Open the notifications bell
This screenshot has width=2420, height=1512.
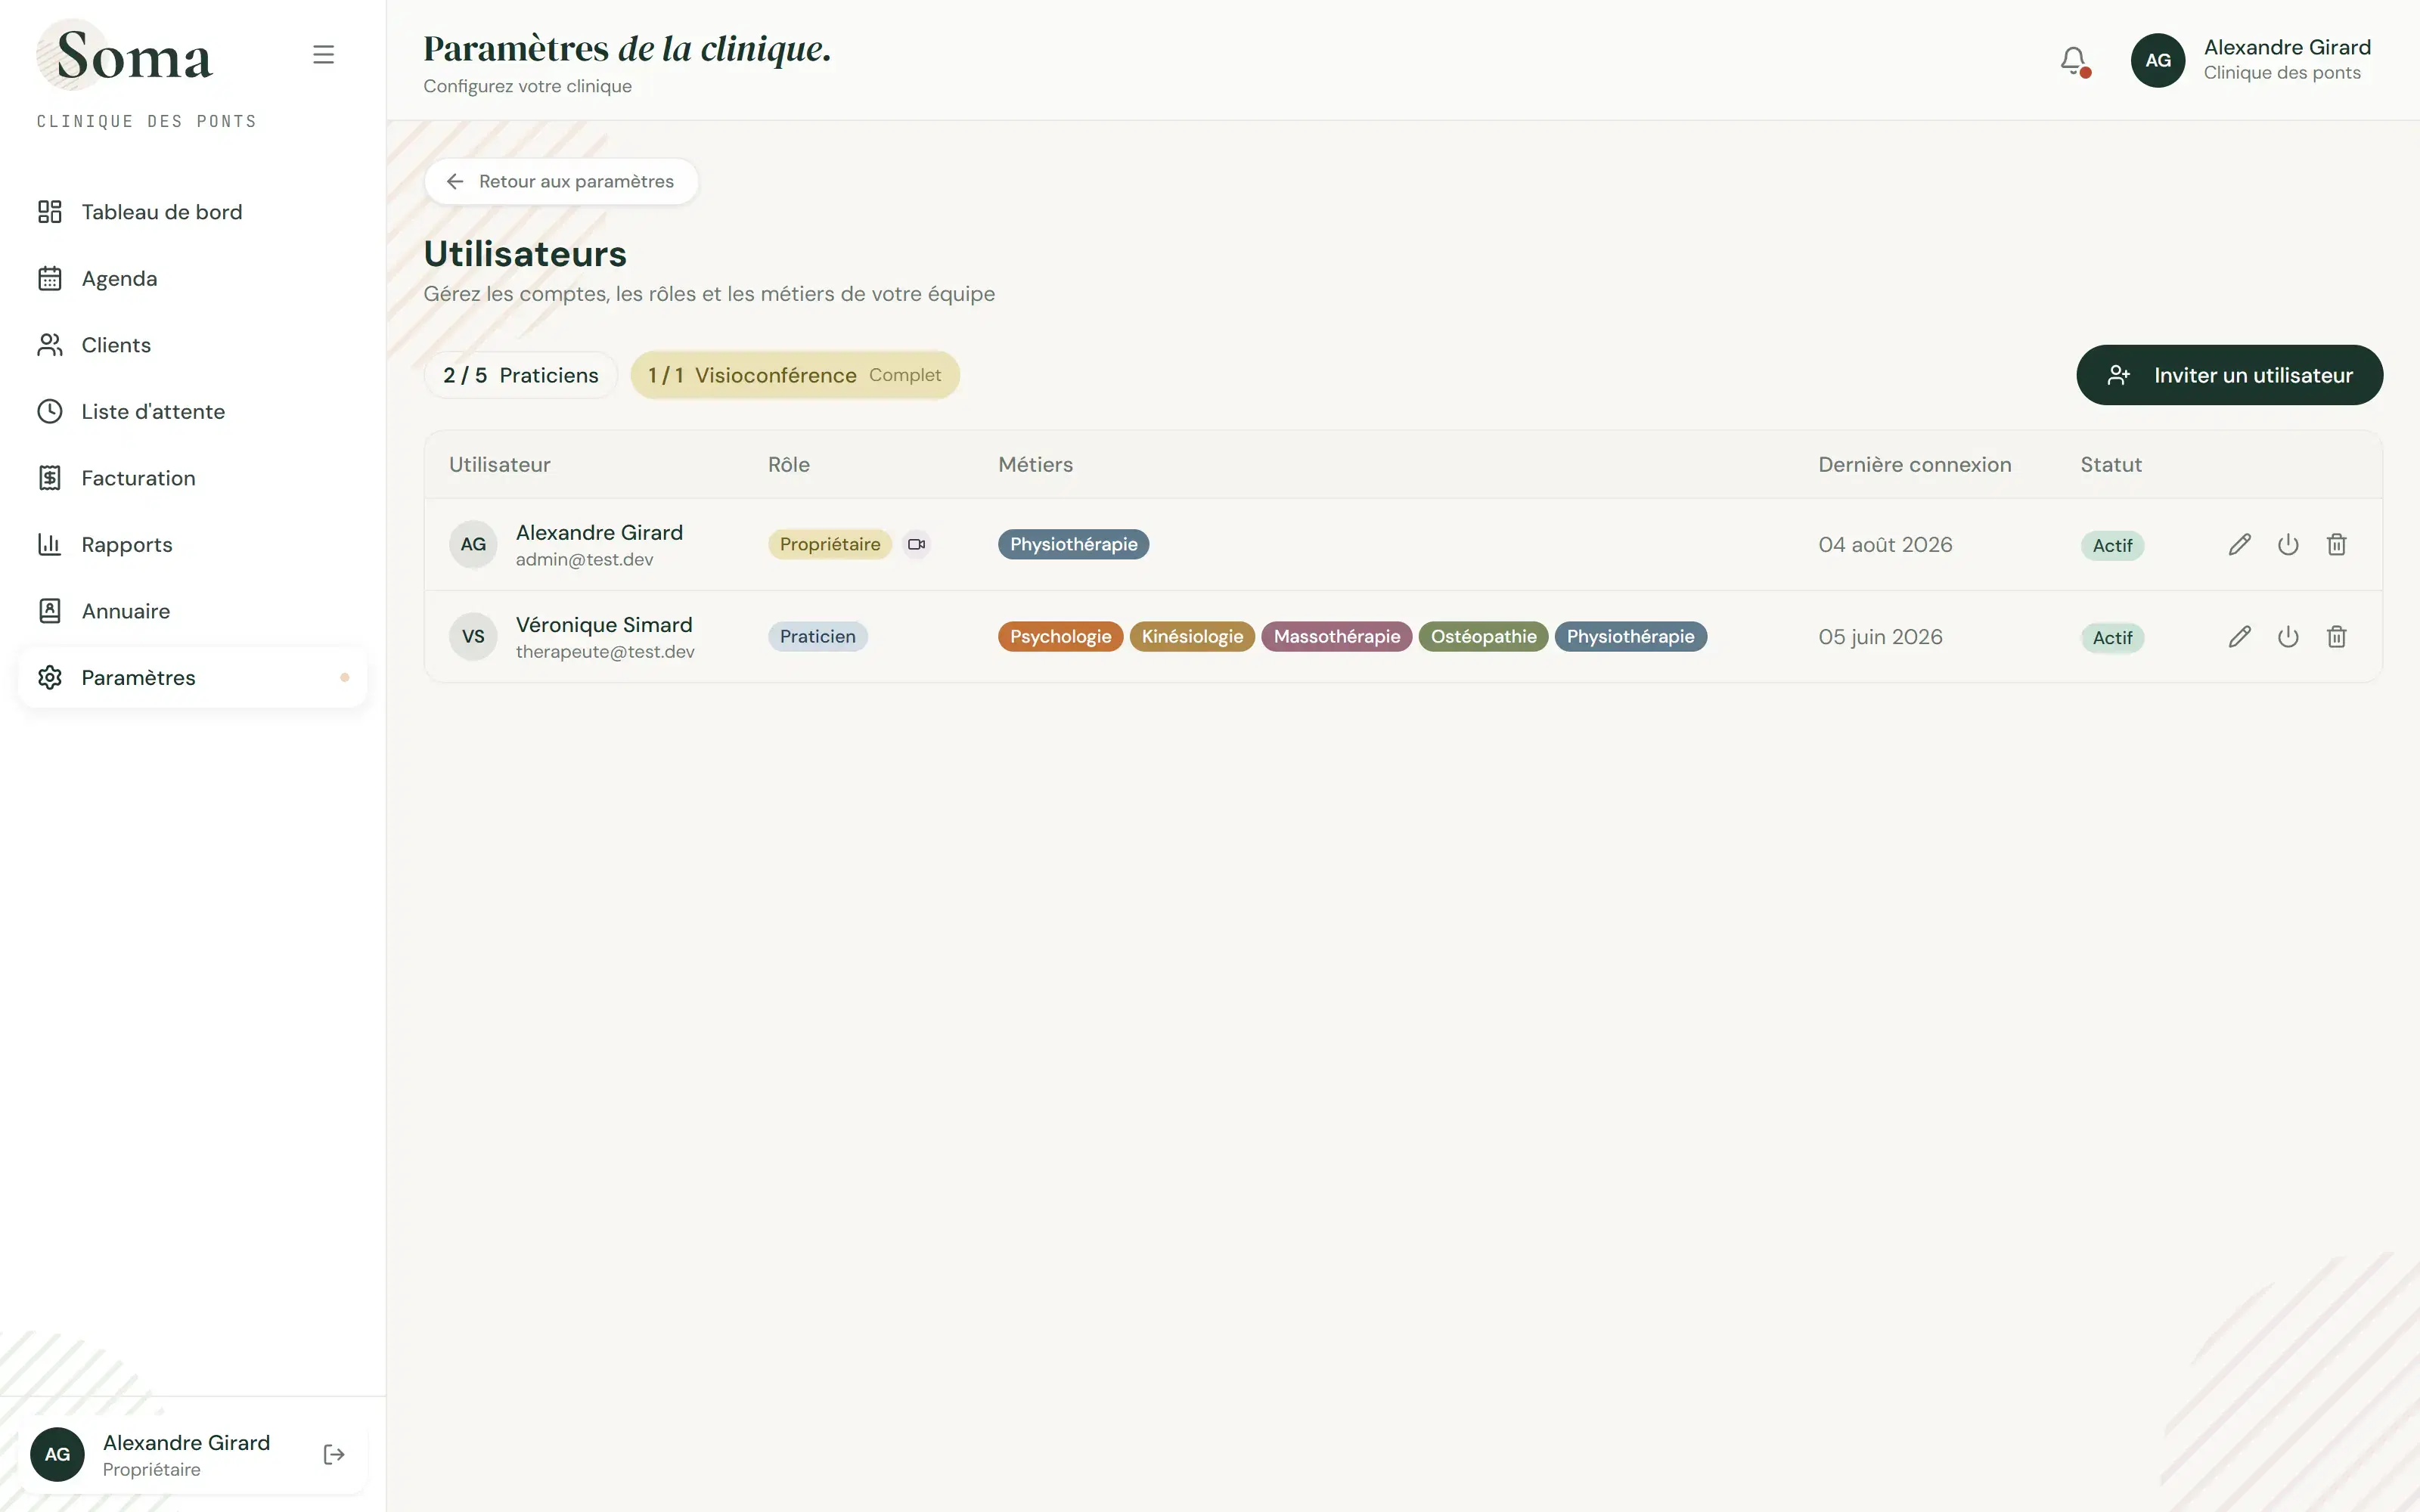point(2074,61)
